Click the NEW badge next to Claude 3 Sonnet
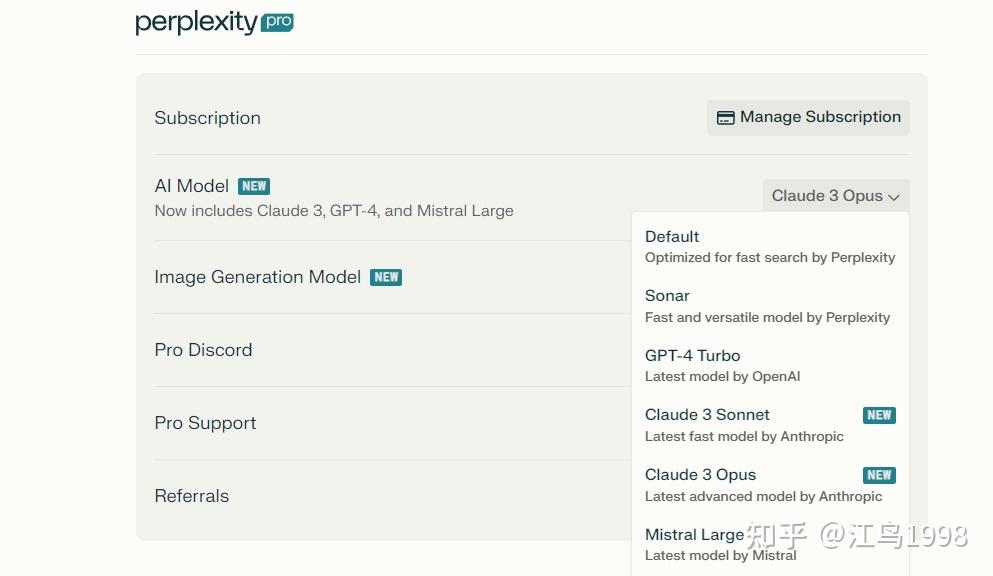This screenshot has height=576, width=993. click(879, 415)
